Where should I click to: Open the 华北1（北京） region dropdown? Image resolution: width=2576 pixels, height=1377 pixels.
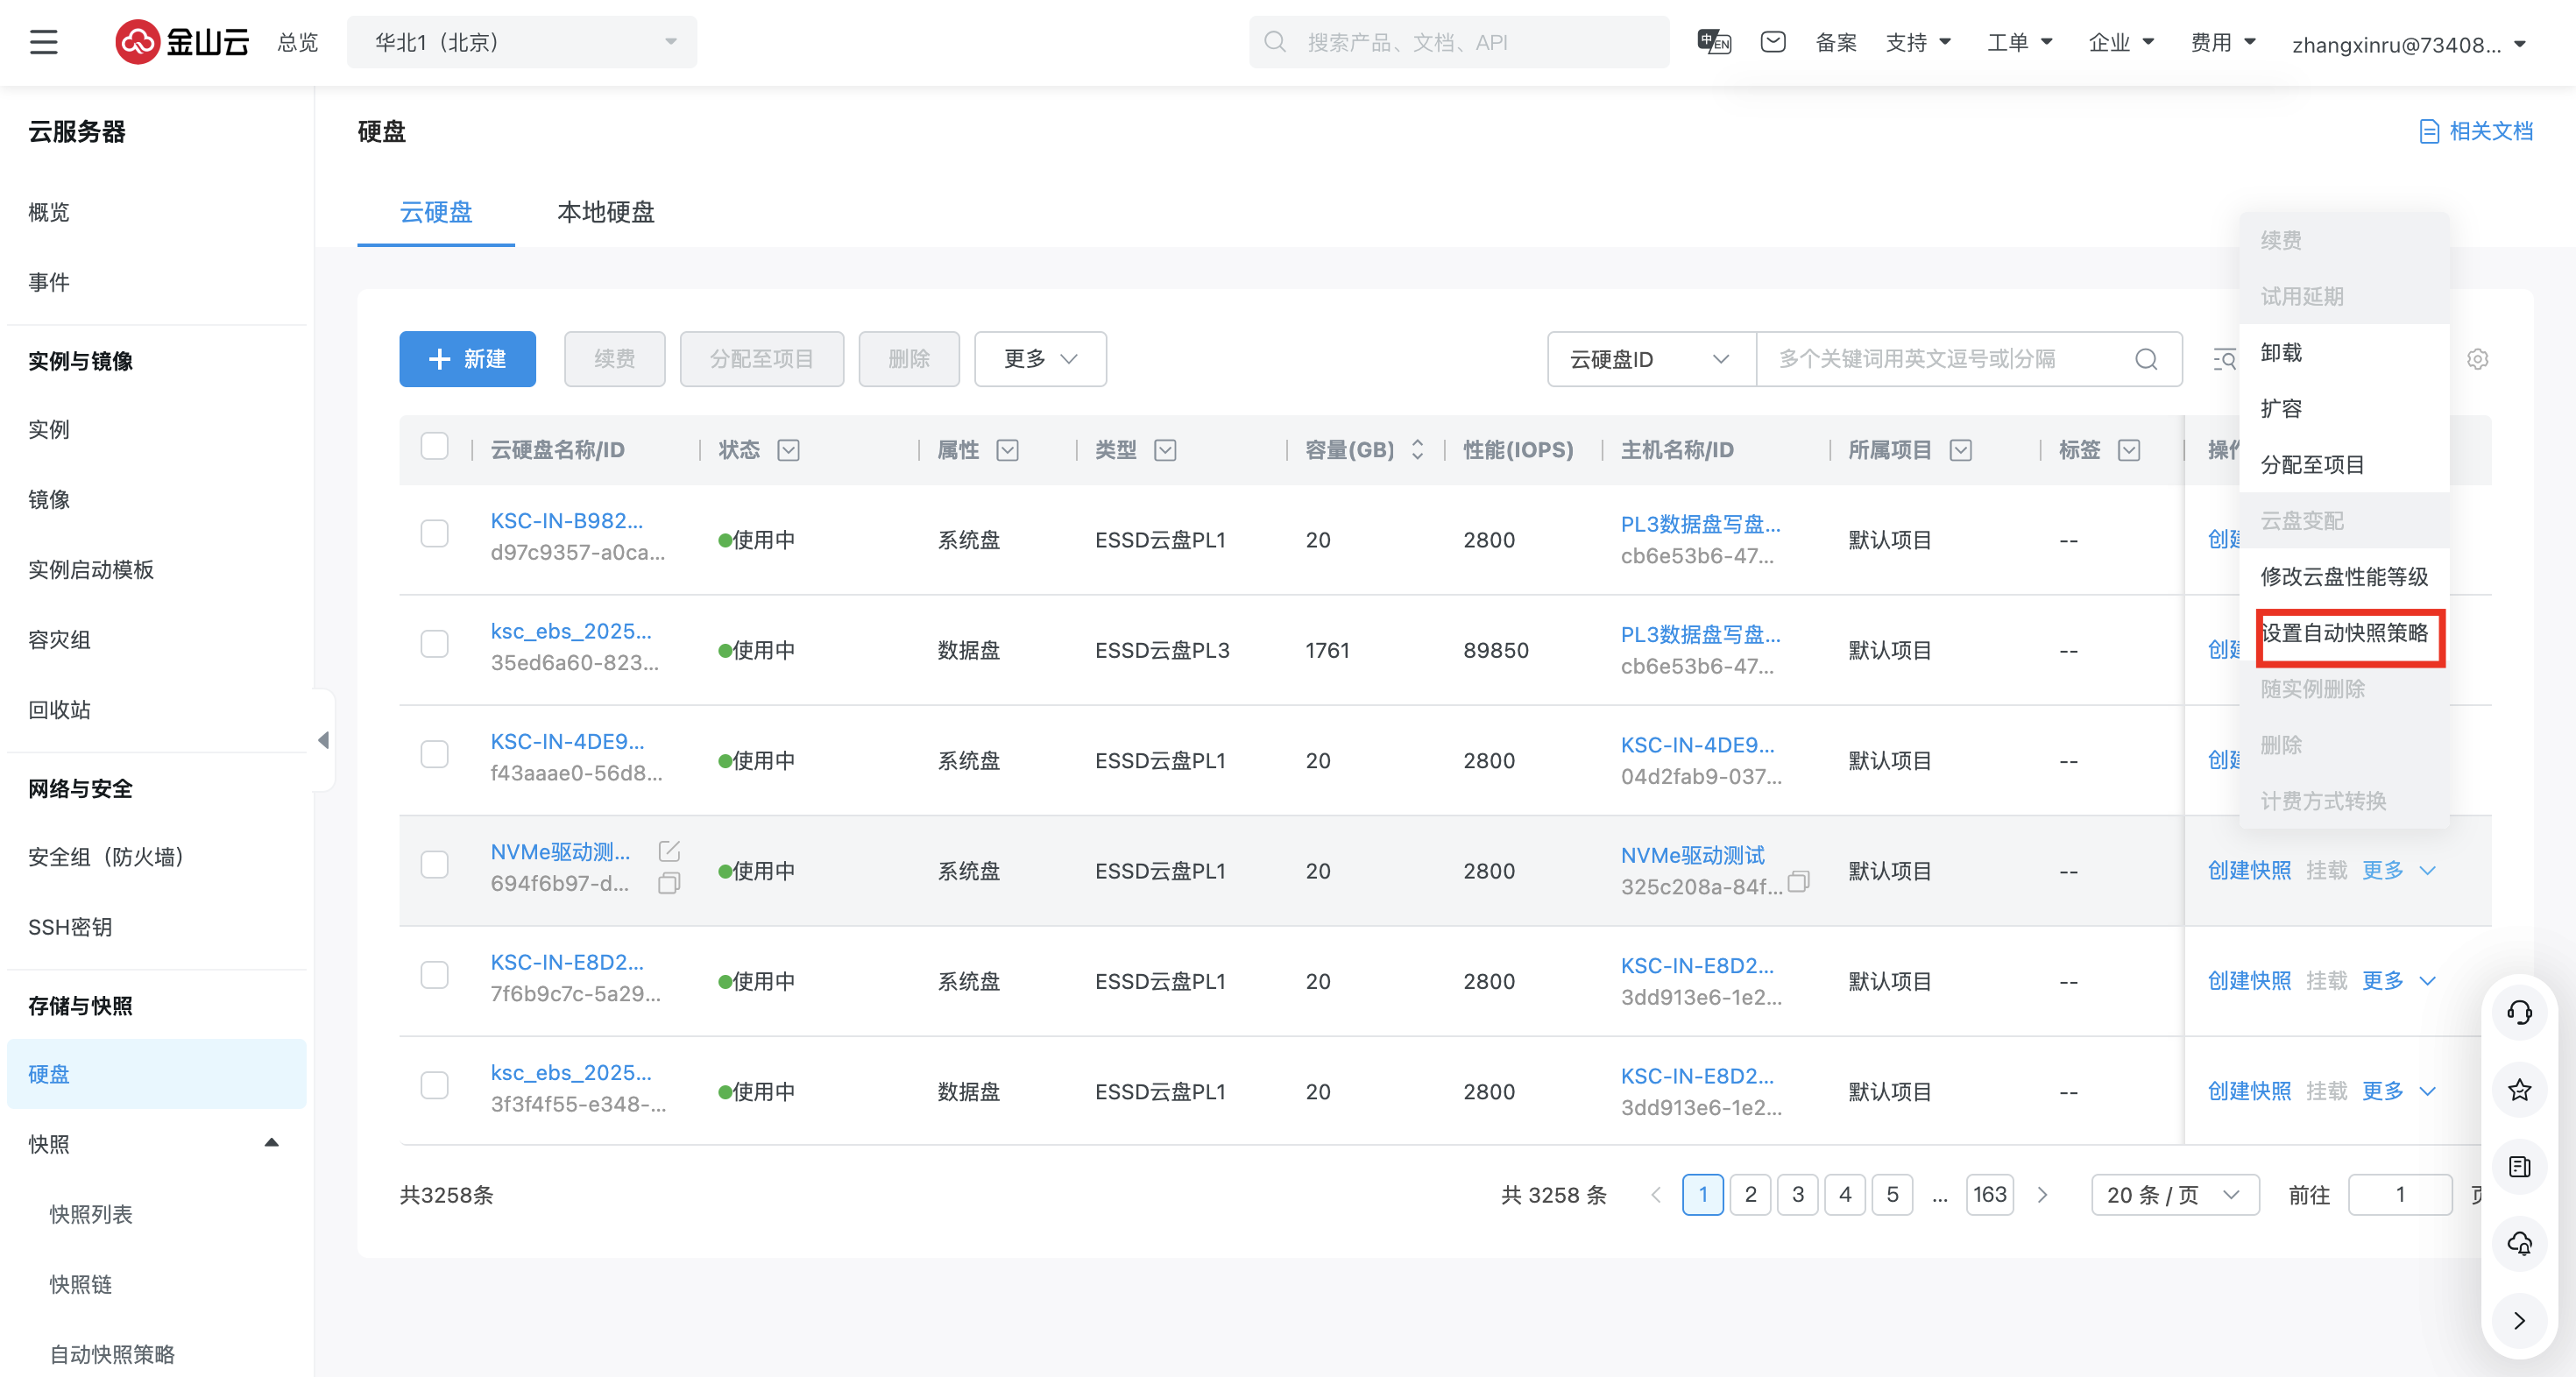pos(522,42)
